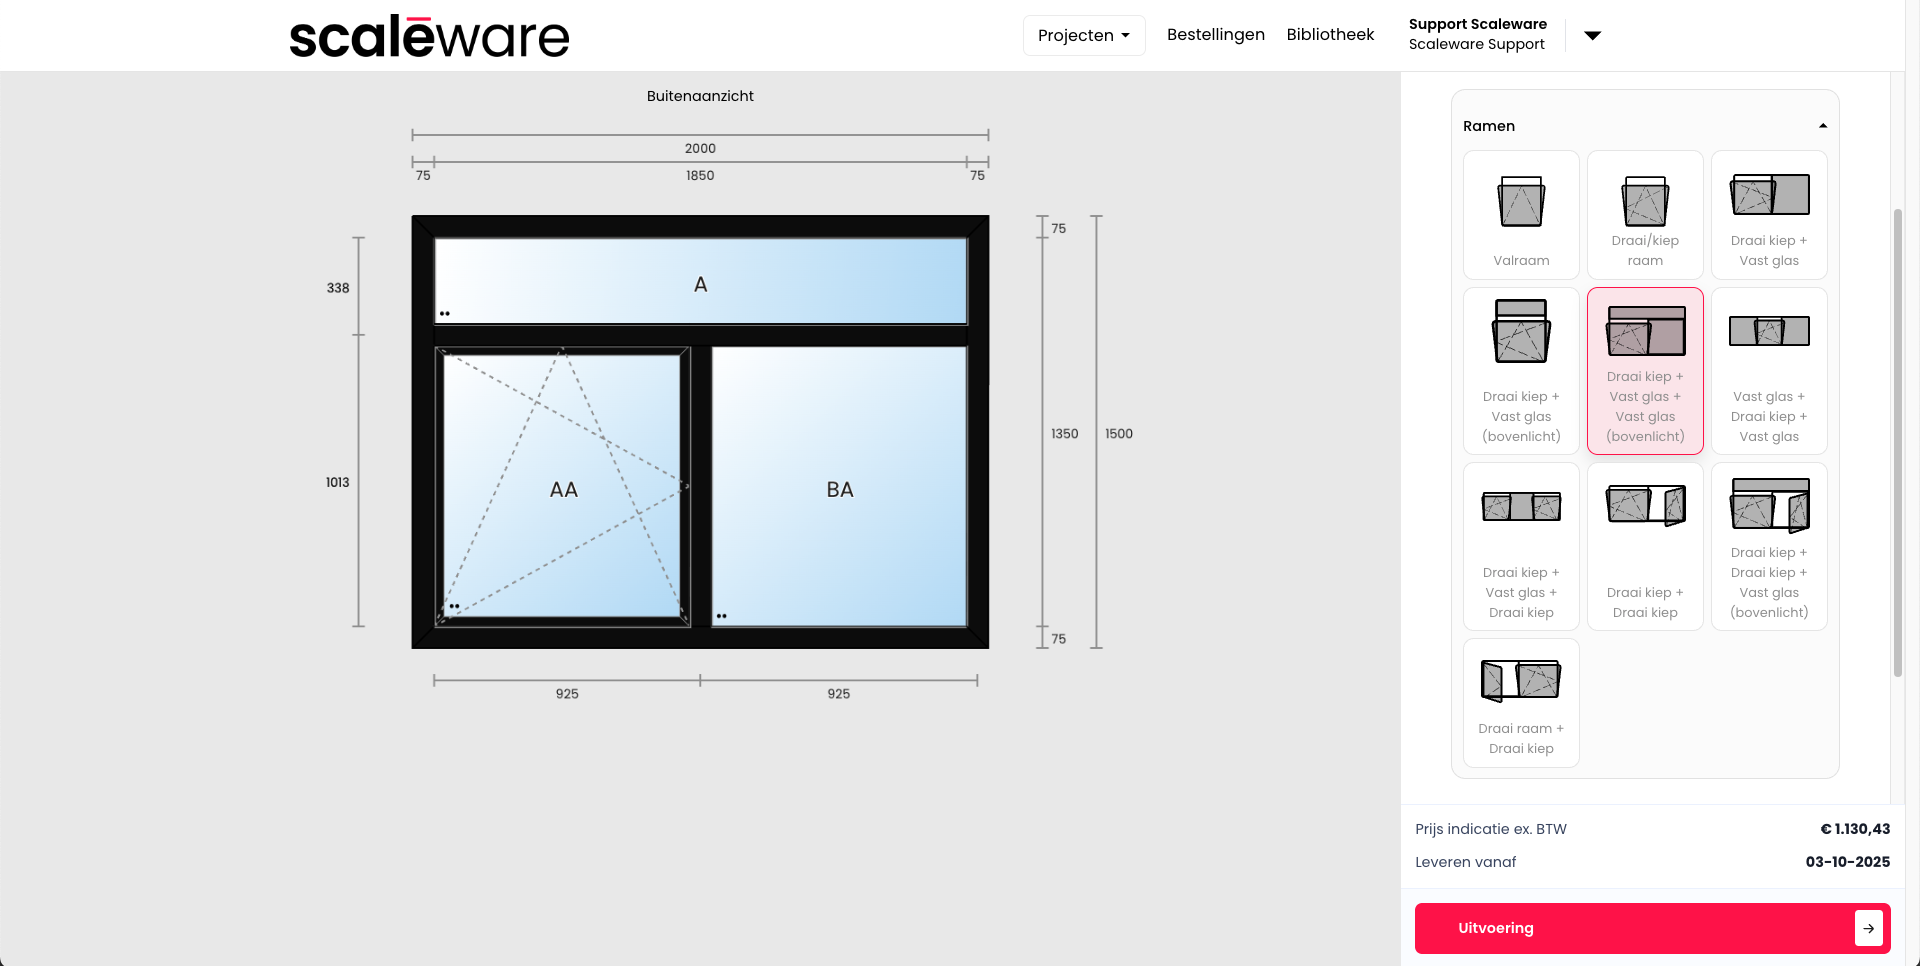Click the 2000 total width dimension
Image resolution: width=1920 pixels, height=966 pixels.
[x=700, y=148]
